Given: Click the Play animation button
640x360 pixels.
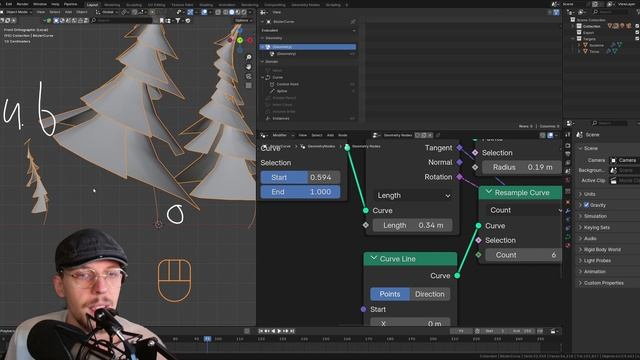Looking at the screenshot, I should (279, 331).
